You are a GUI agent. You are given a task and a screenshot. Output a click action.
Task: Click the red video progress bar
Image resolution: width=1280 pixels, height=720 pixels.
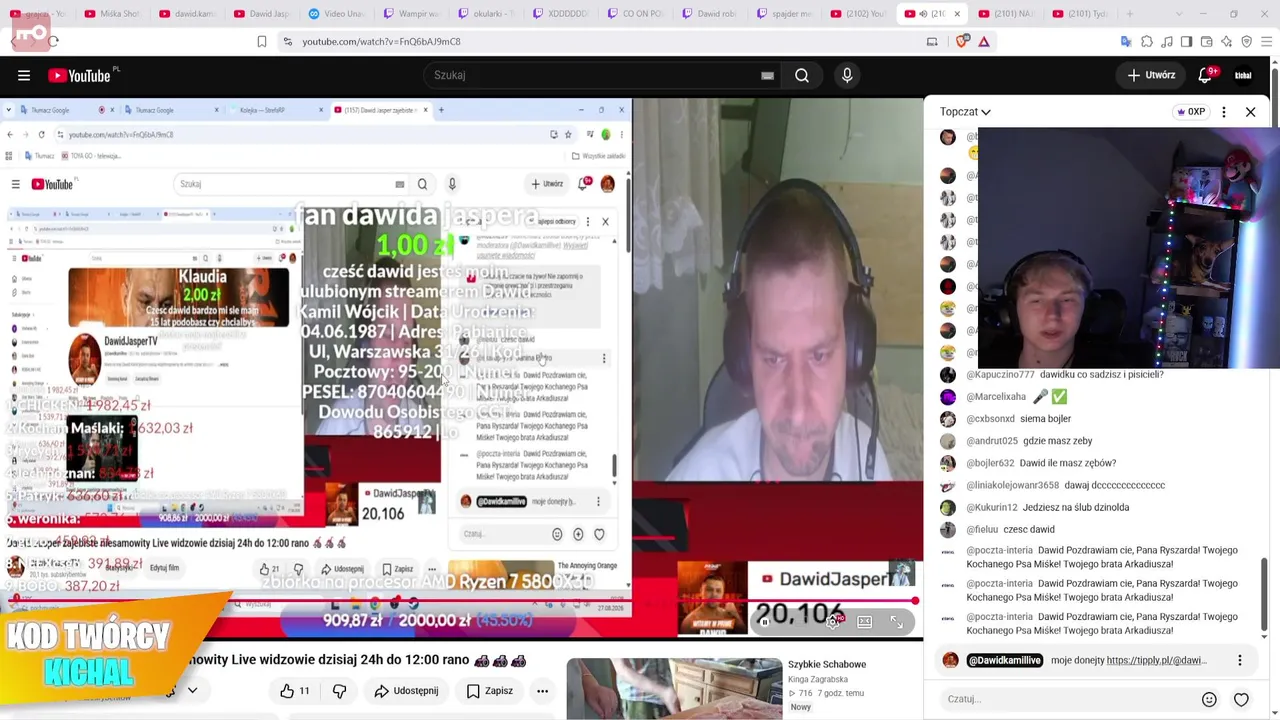460,600
